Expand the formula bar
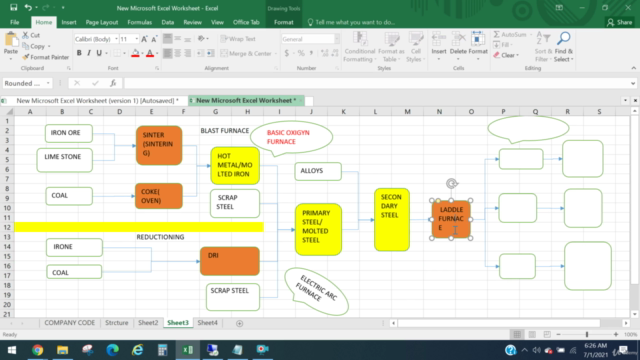Screen dimensions: 640x360 [x=633, y=83]
